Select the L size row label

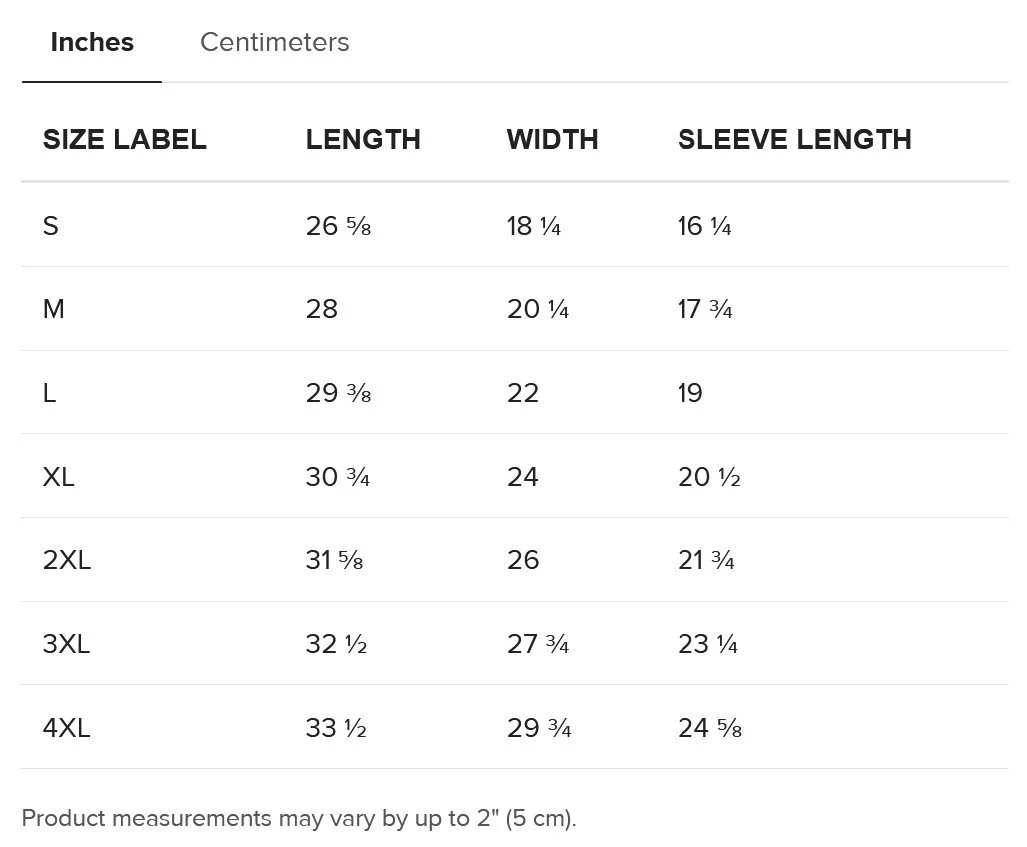point(50,393)
